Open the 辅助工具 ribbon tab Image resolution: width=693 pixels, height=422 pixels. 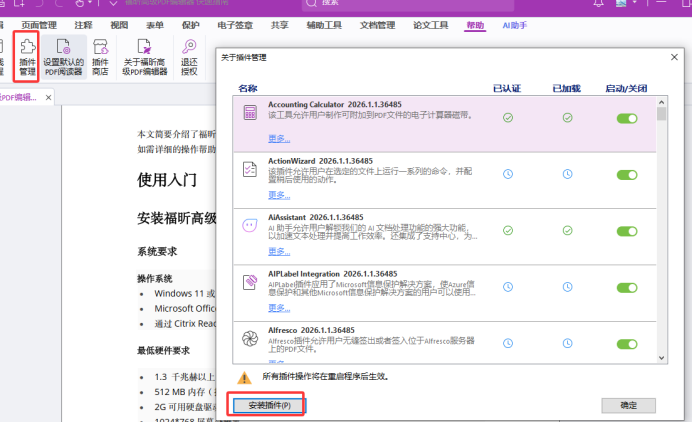coord(324,26)
